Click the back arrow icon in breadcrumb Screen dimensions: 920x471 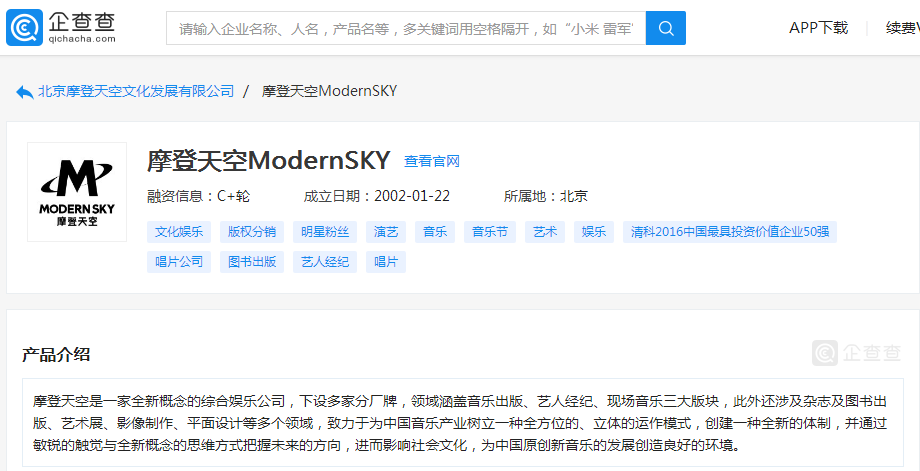[25, 92]
